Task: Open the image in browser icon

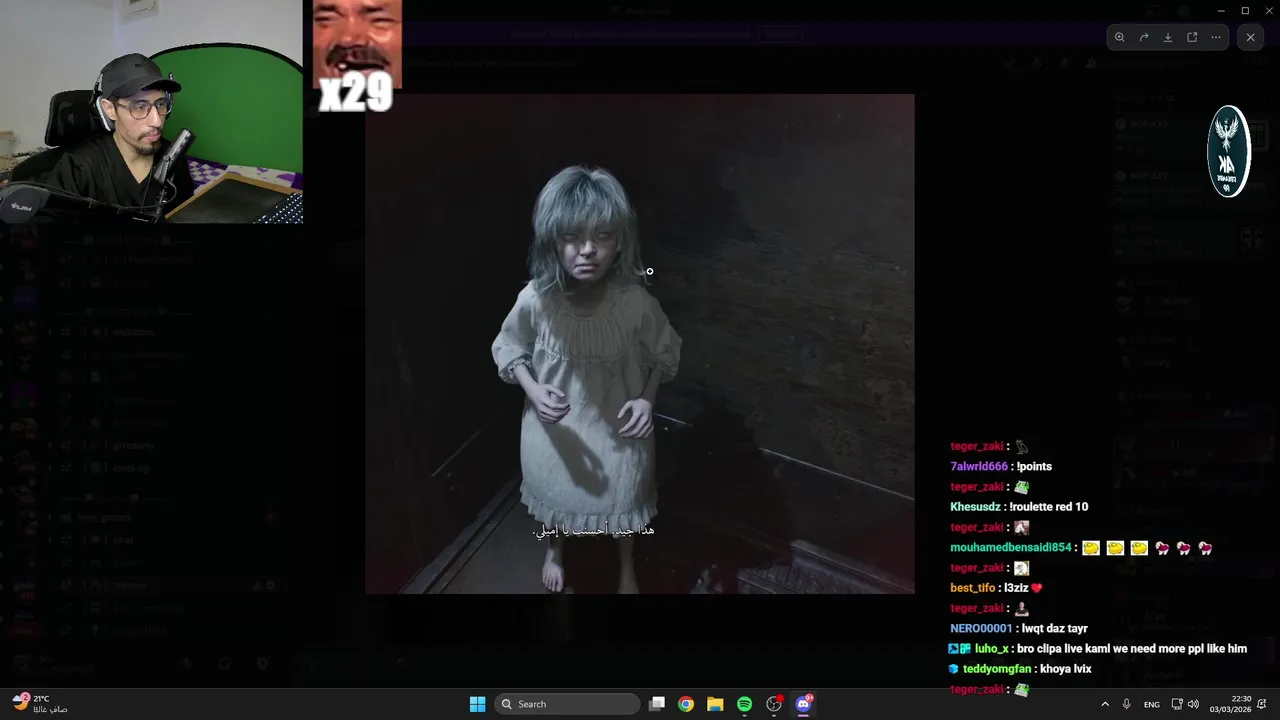Action: pyautogui.click(x=1192, y=37)
